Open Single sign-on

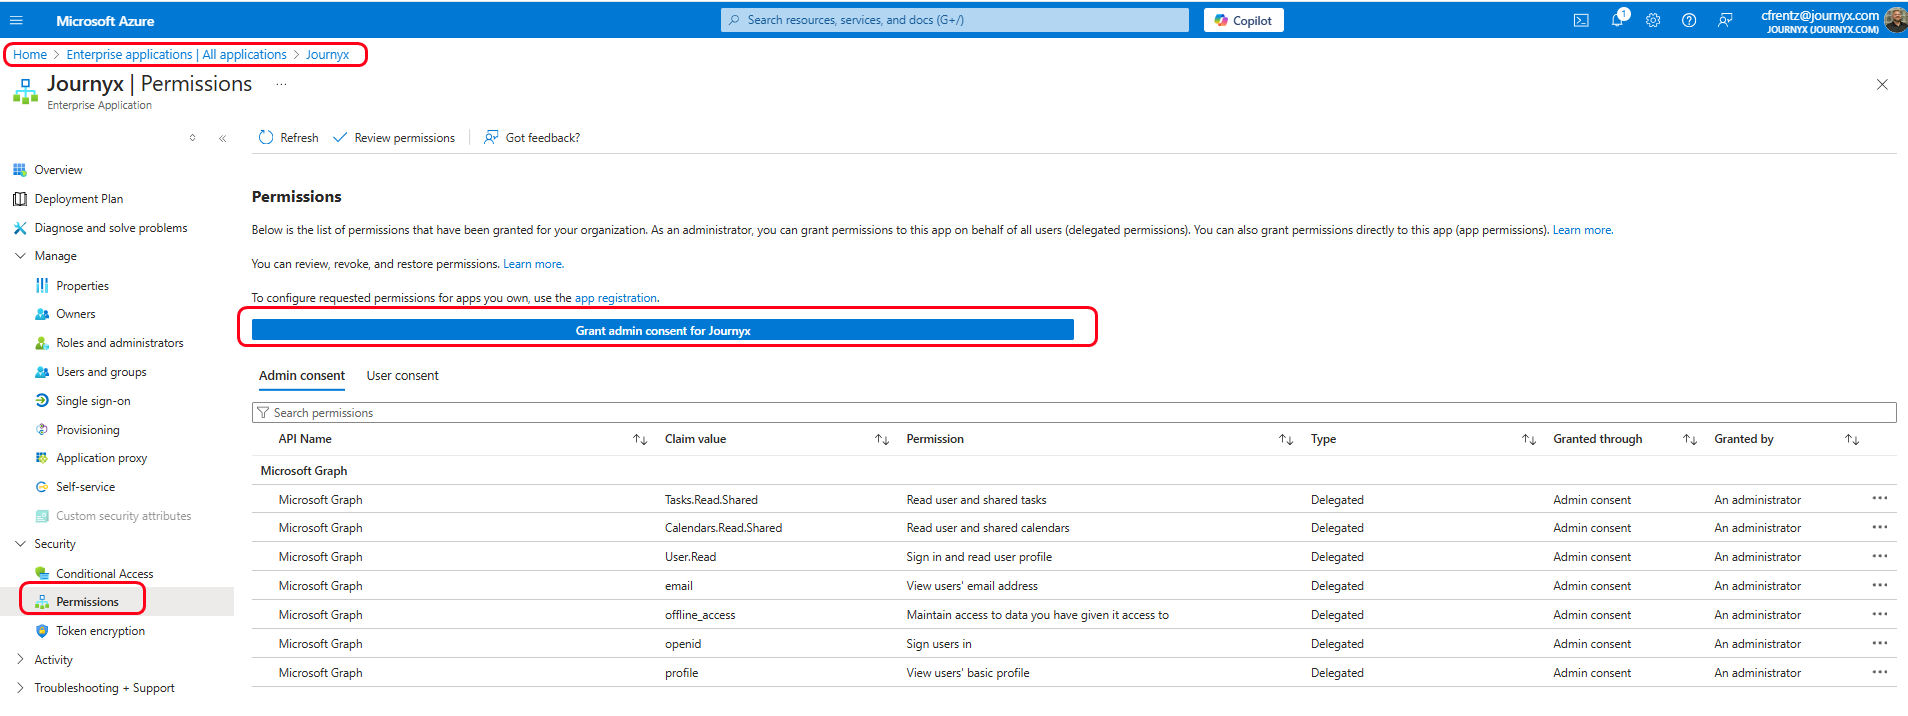(93, 401)
